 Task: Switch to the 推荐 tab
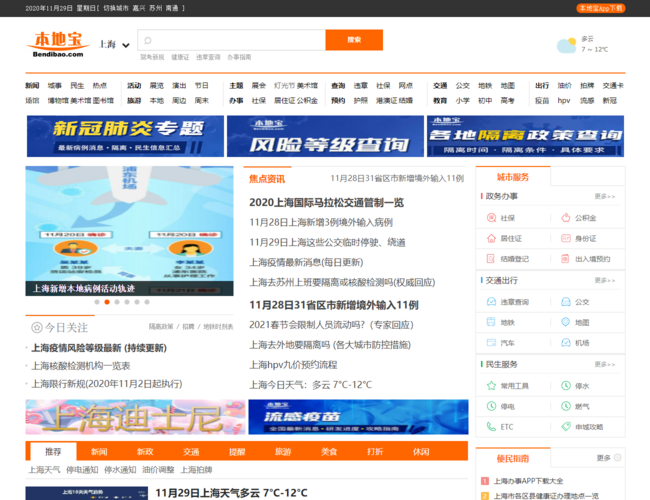click(x=53, y=451)
